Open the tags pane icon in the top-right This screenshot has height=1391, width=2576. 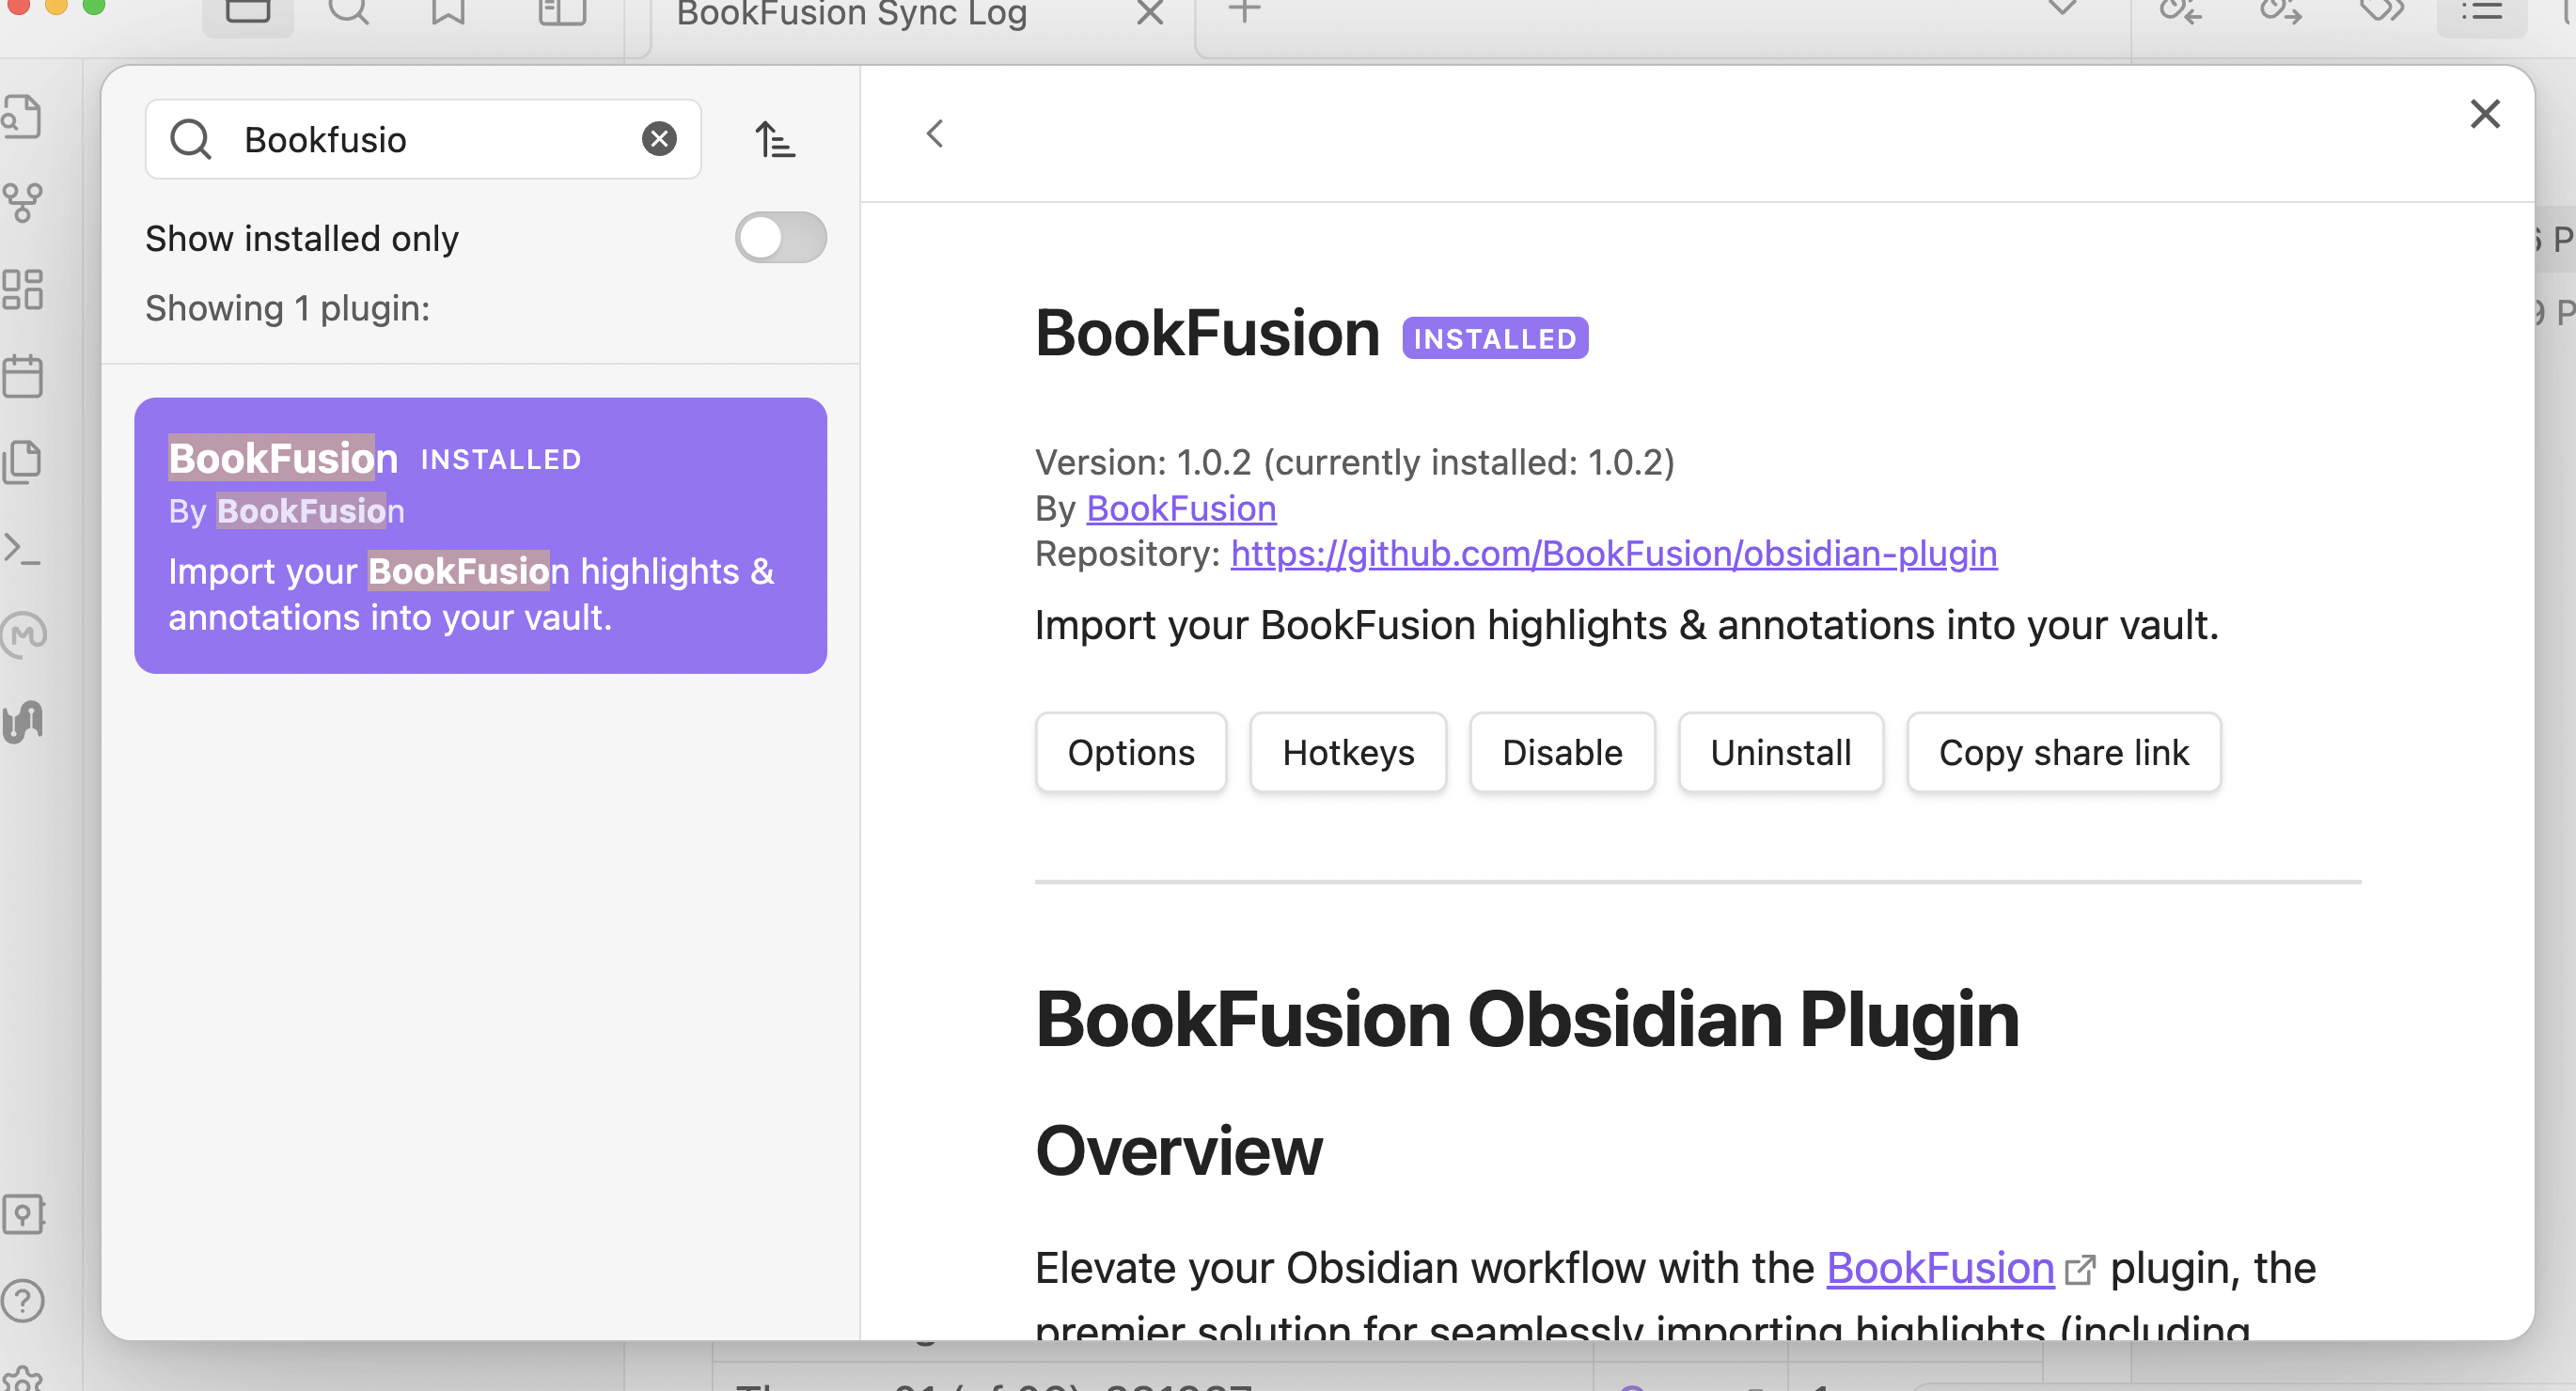point(2385,12)
